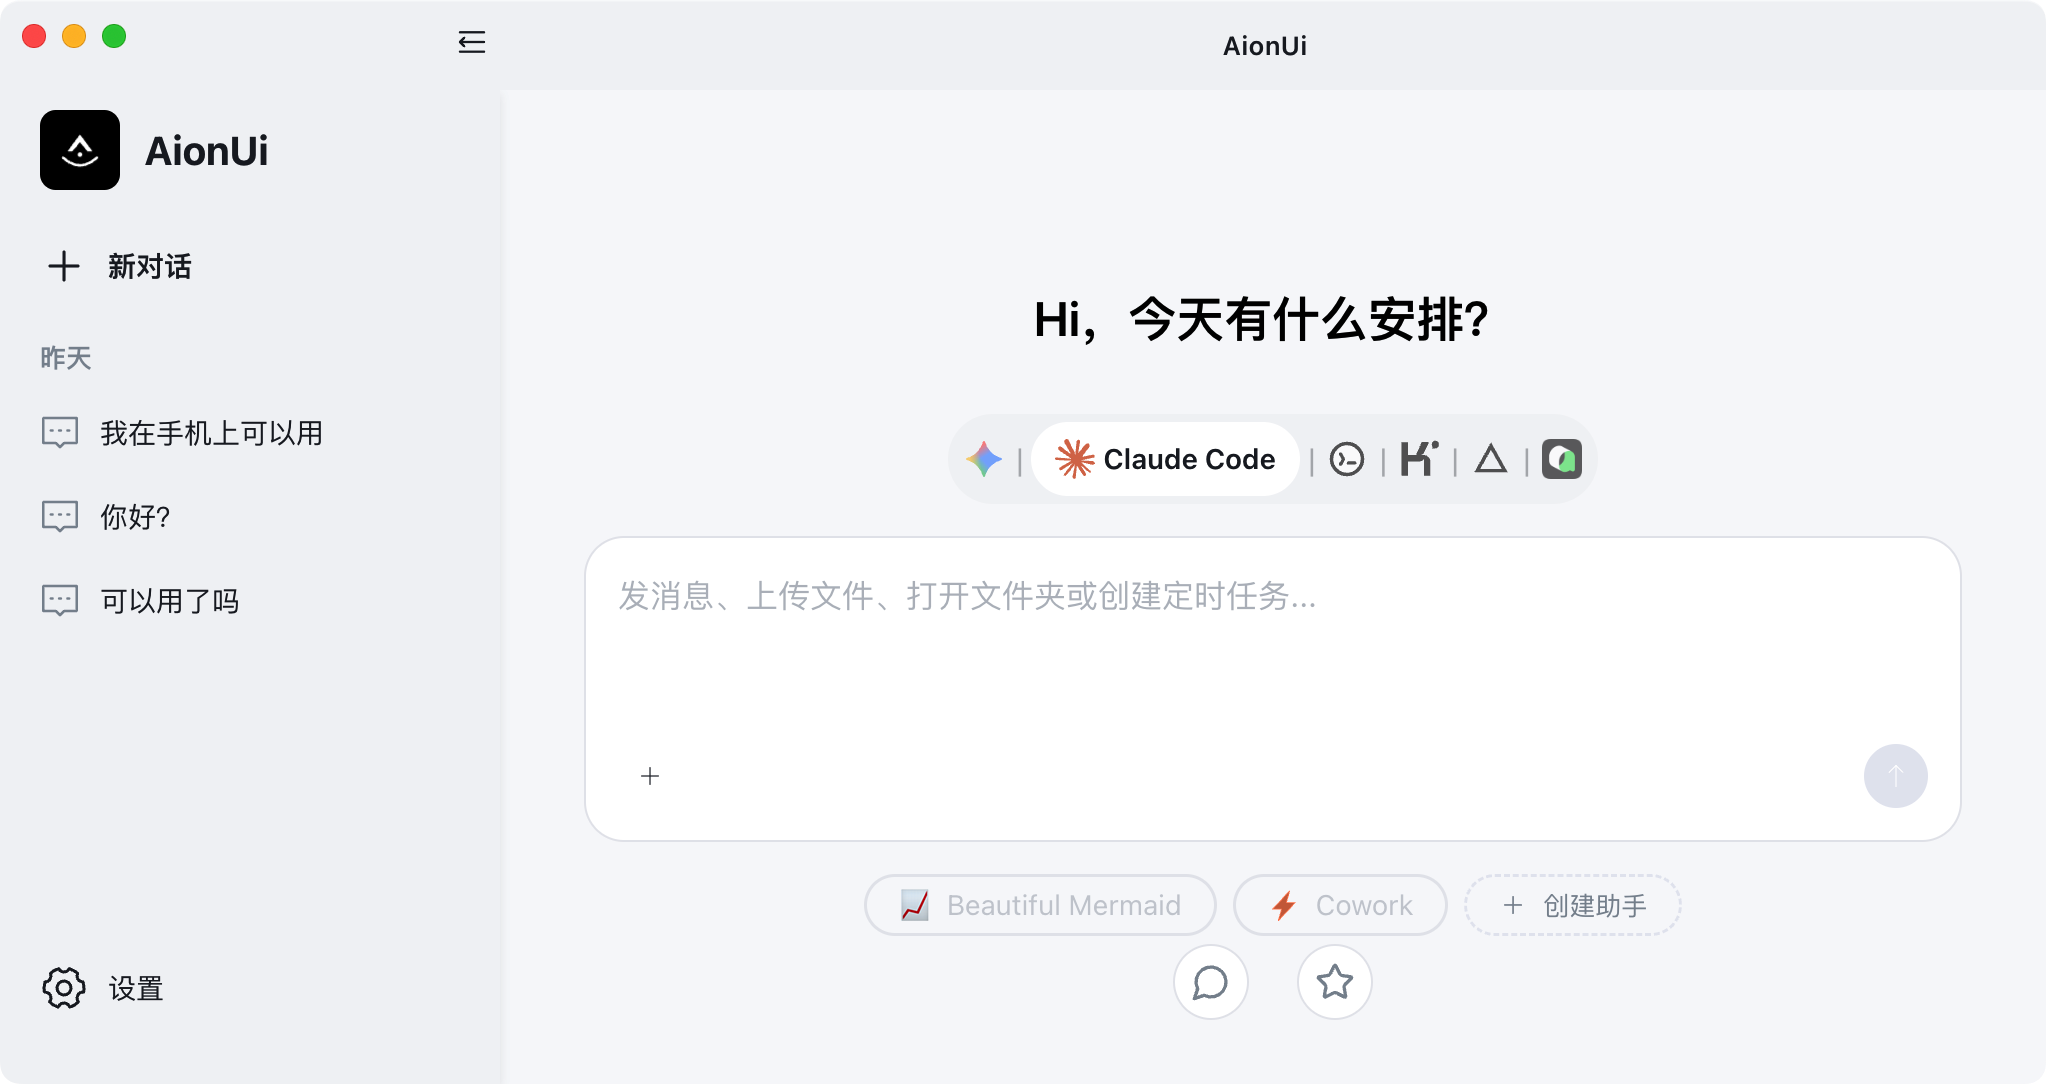Select the Gemini sparkle agent icon

(984, 459)
